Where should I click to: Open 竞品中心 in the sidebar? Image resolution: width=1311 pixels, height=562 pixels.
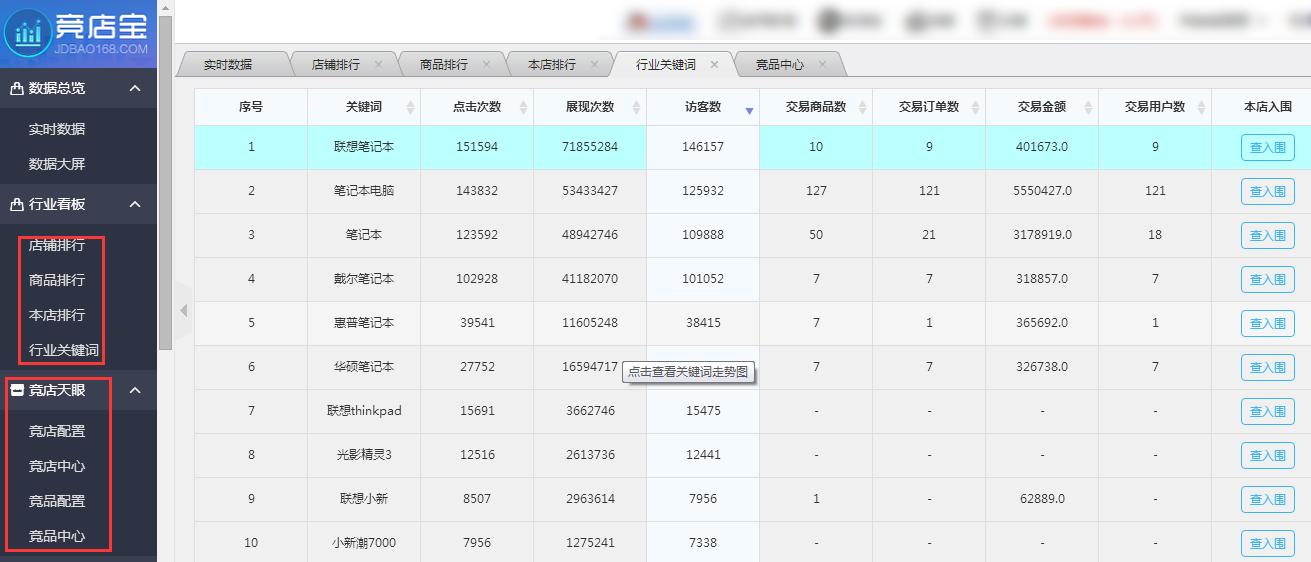point(57,536)
